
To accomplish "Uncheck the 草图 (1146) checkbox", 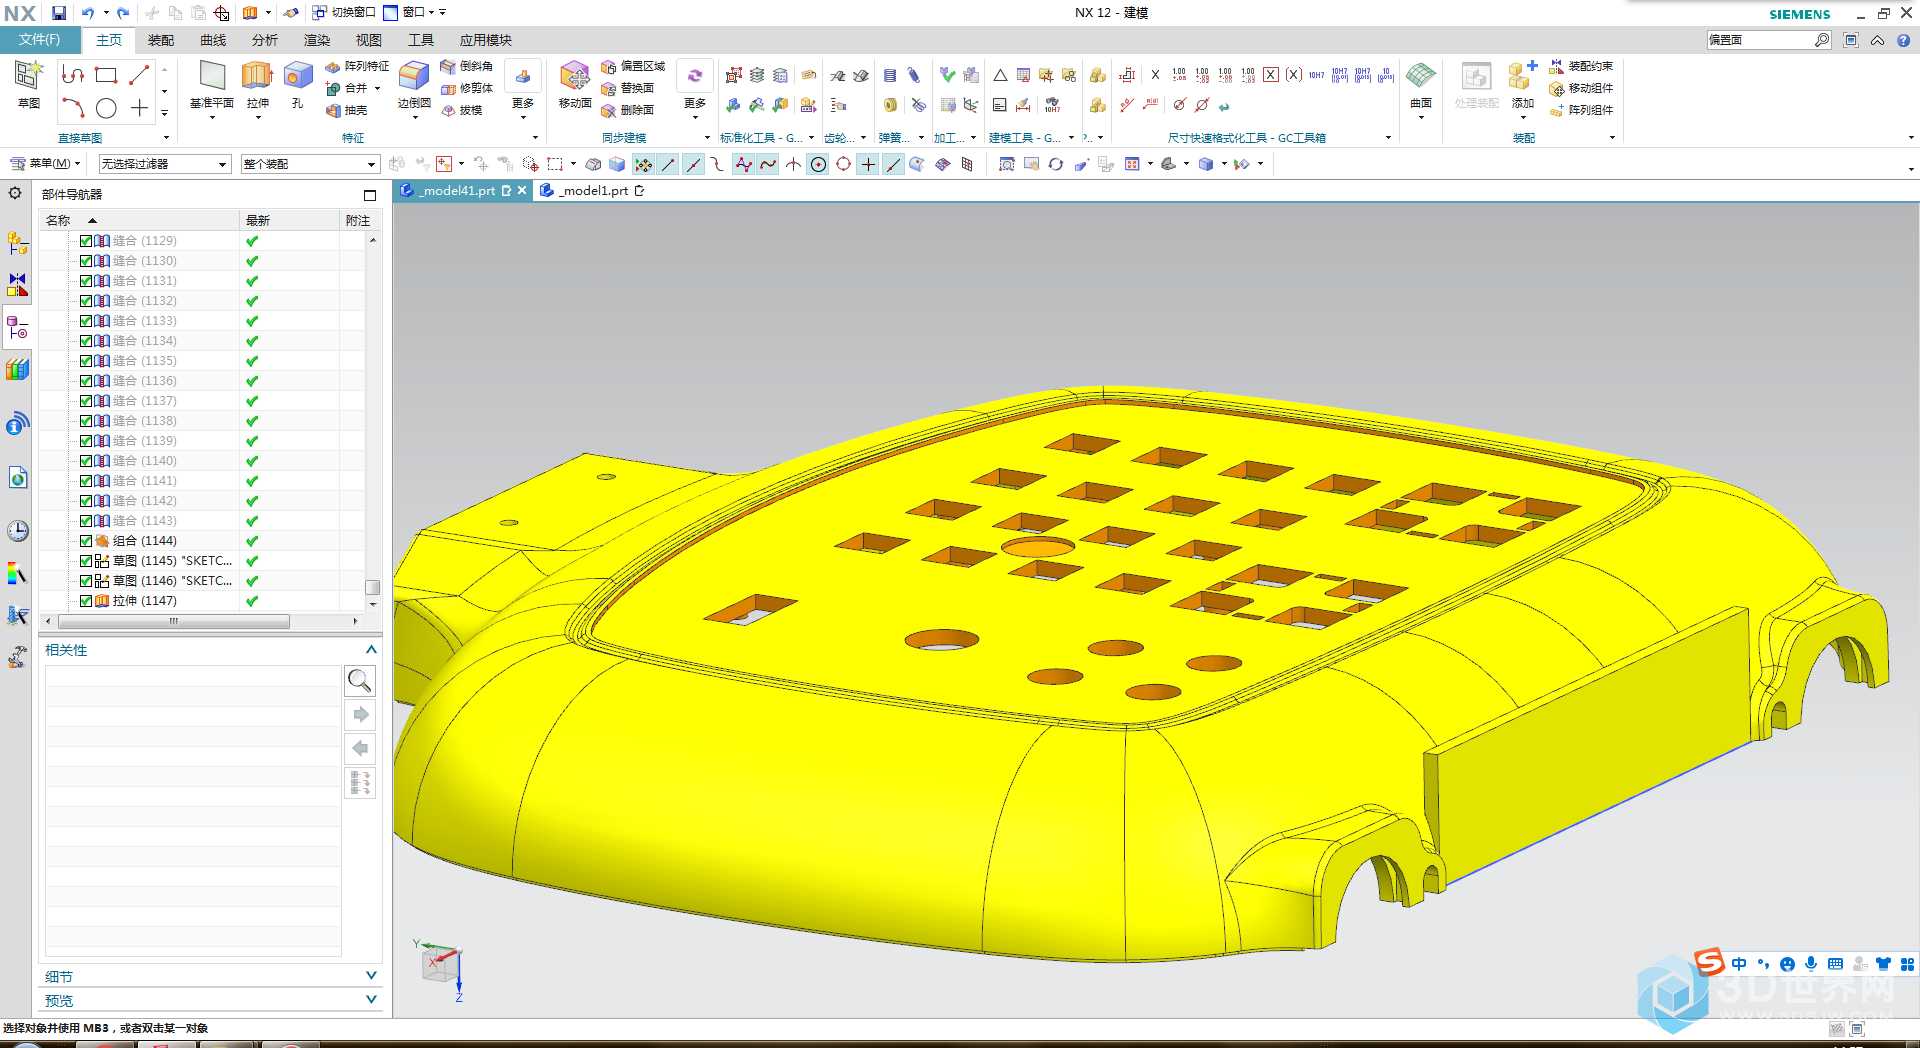I will (x=86, y=581).
